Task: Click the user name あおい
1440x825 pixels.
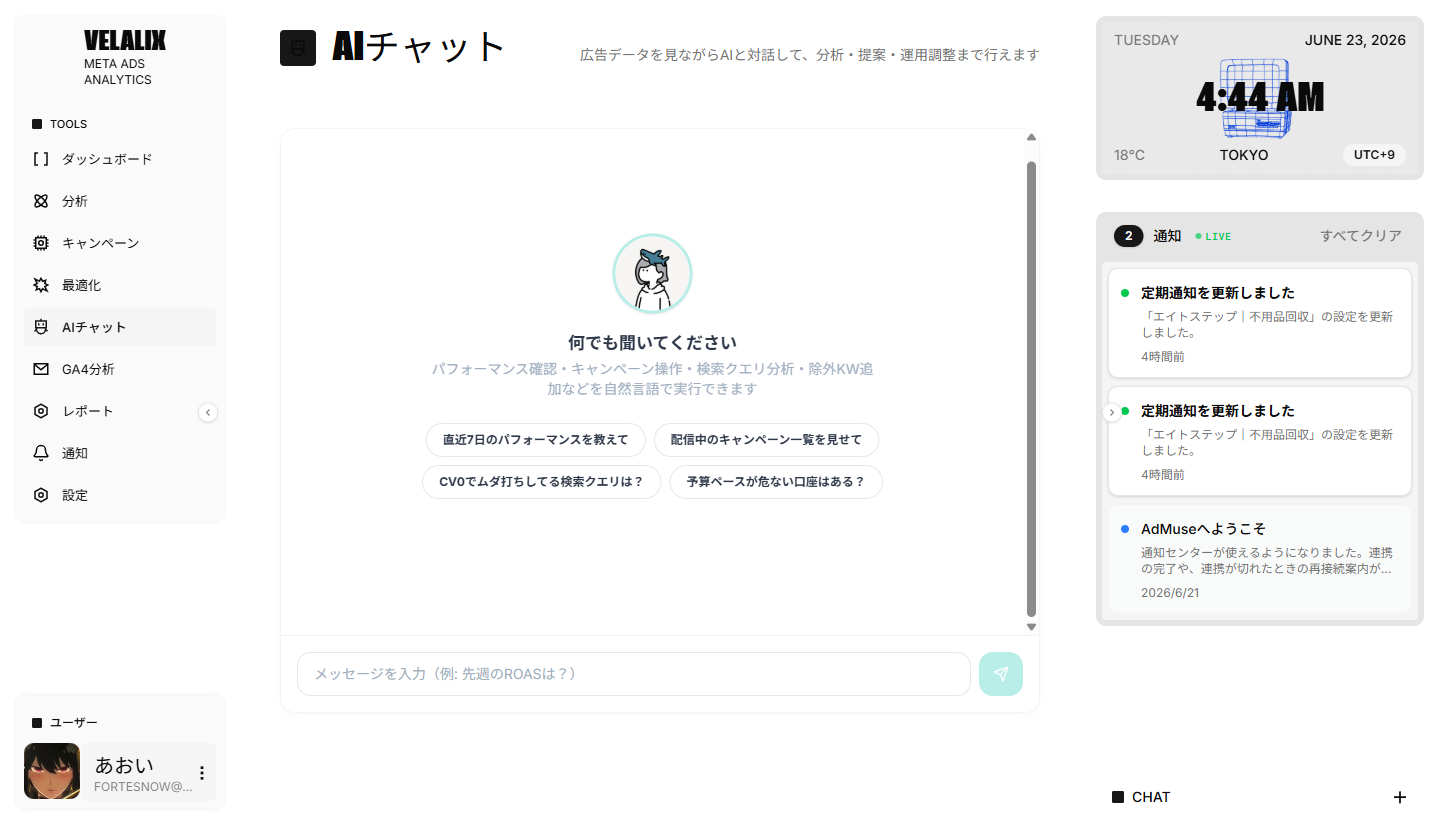Action: click(124, 765)
